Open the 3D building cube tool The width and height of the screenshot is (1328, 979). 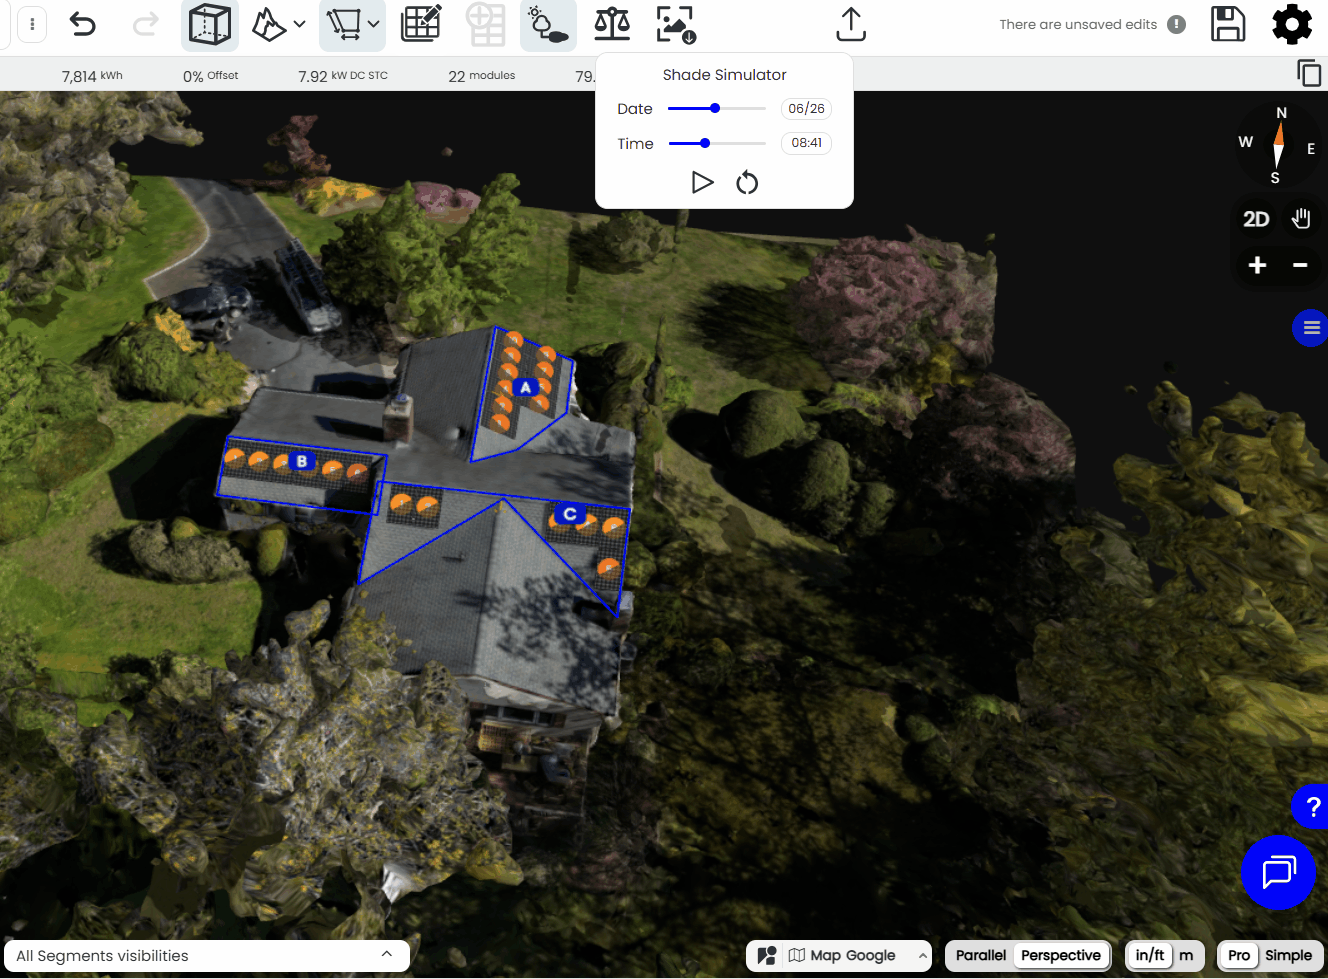point(210,25)
